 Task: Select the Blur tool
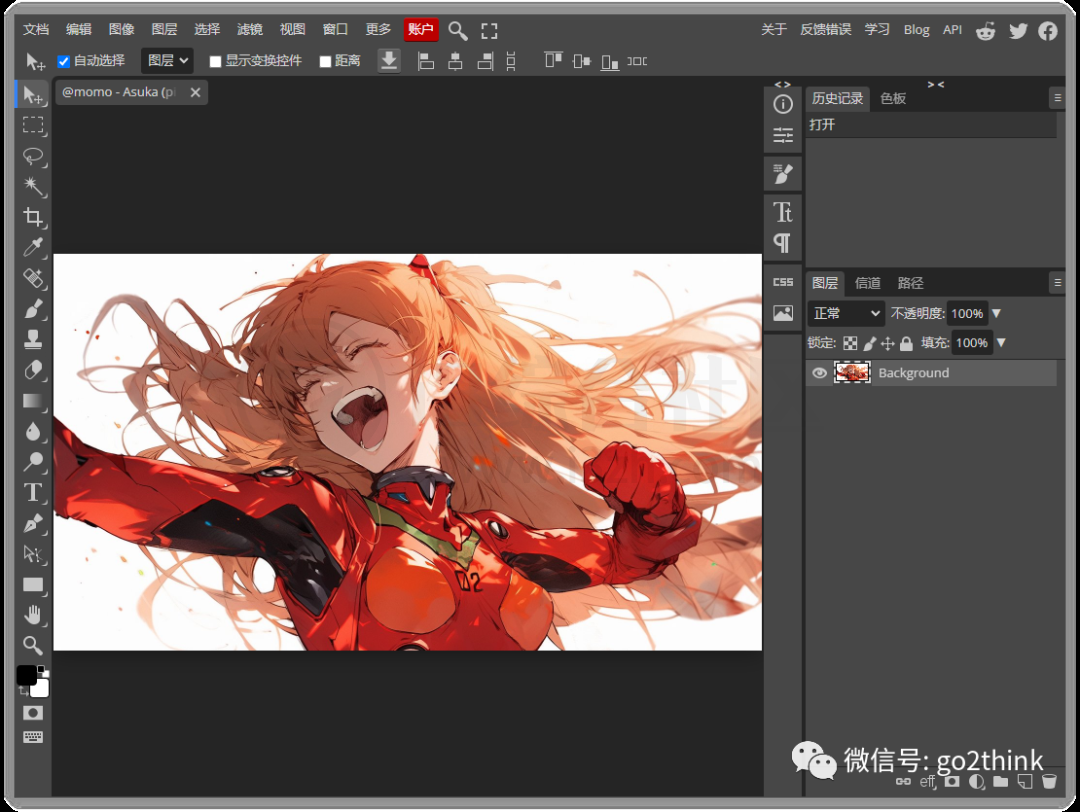[32, 431]
